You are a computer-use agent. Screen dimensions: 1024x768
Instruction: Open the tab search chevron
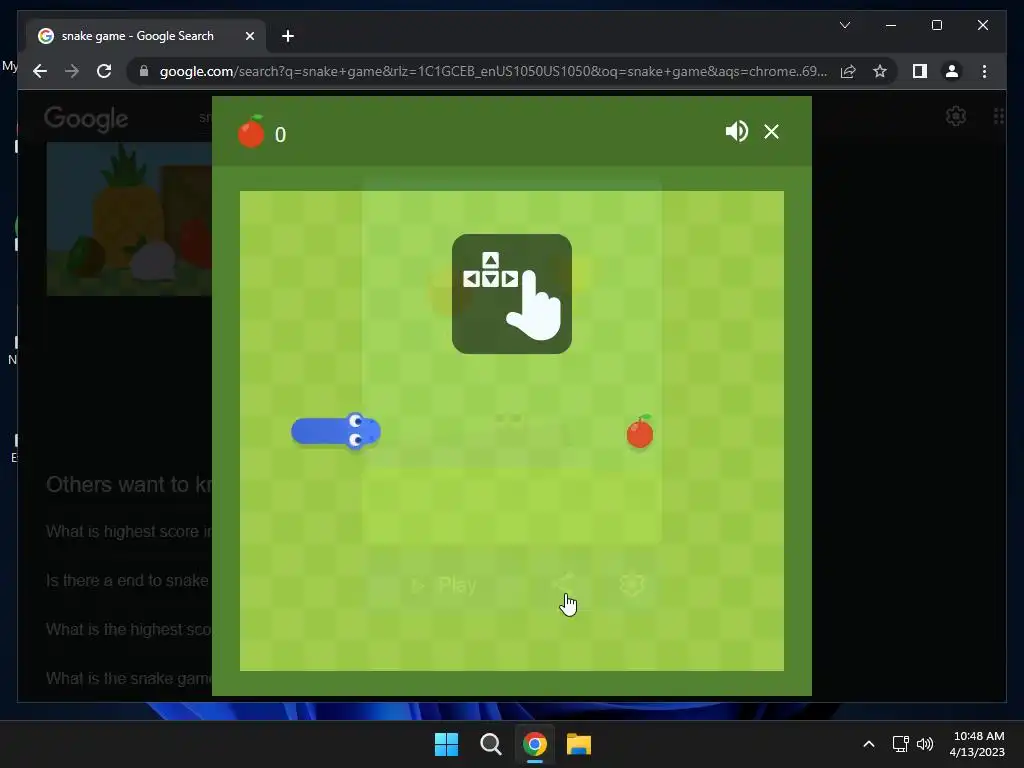pos(844,25)
